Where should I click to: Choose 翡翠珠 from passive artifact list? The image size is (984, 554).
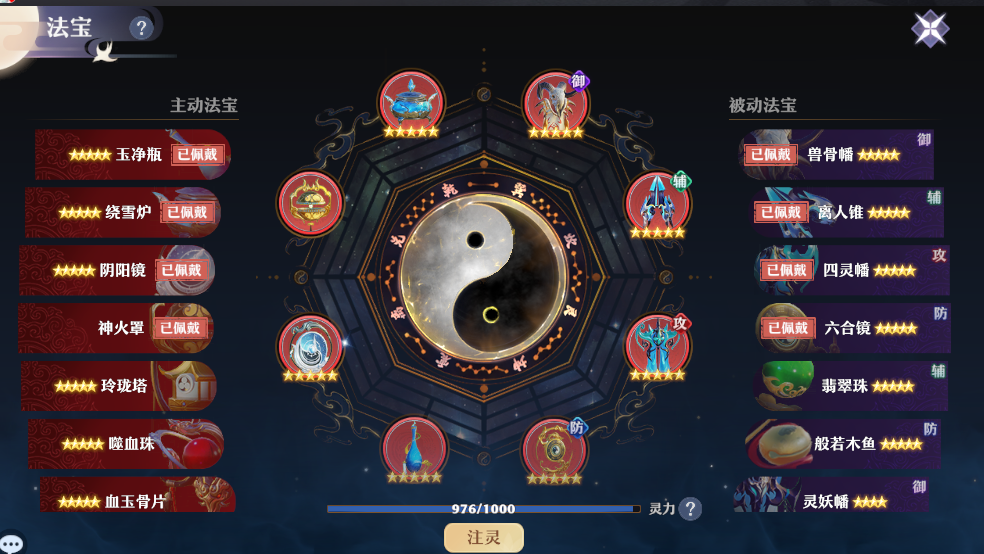click(851, 386)
